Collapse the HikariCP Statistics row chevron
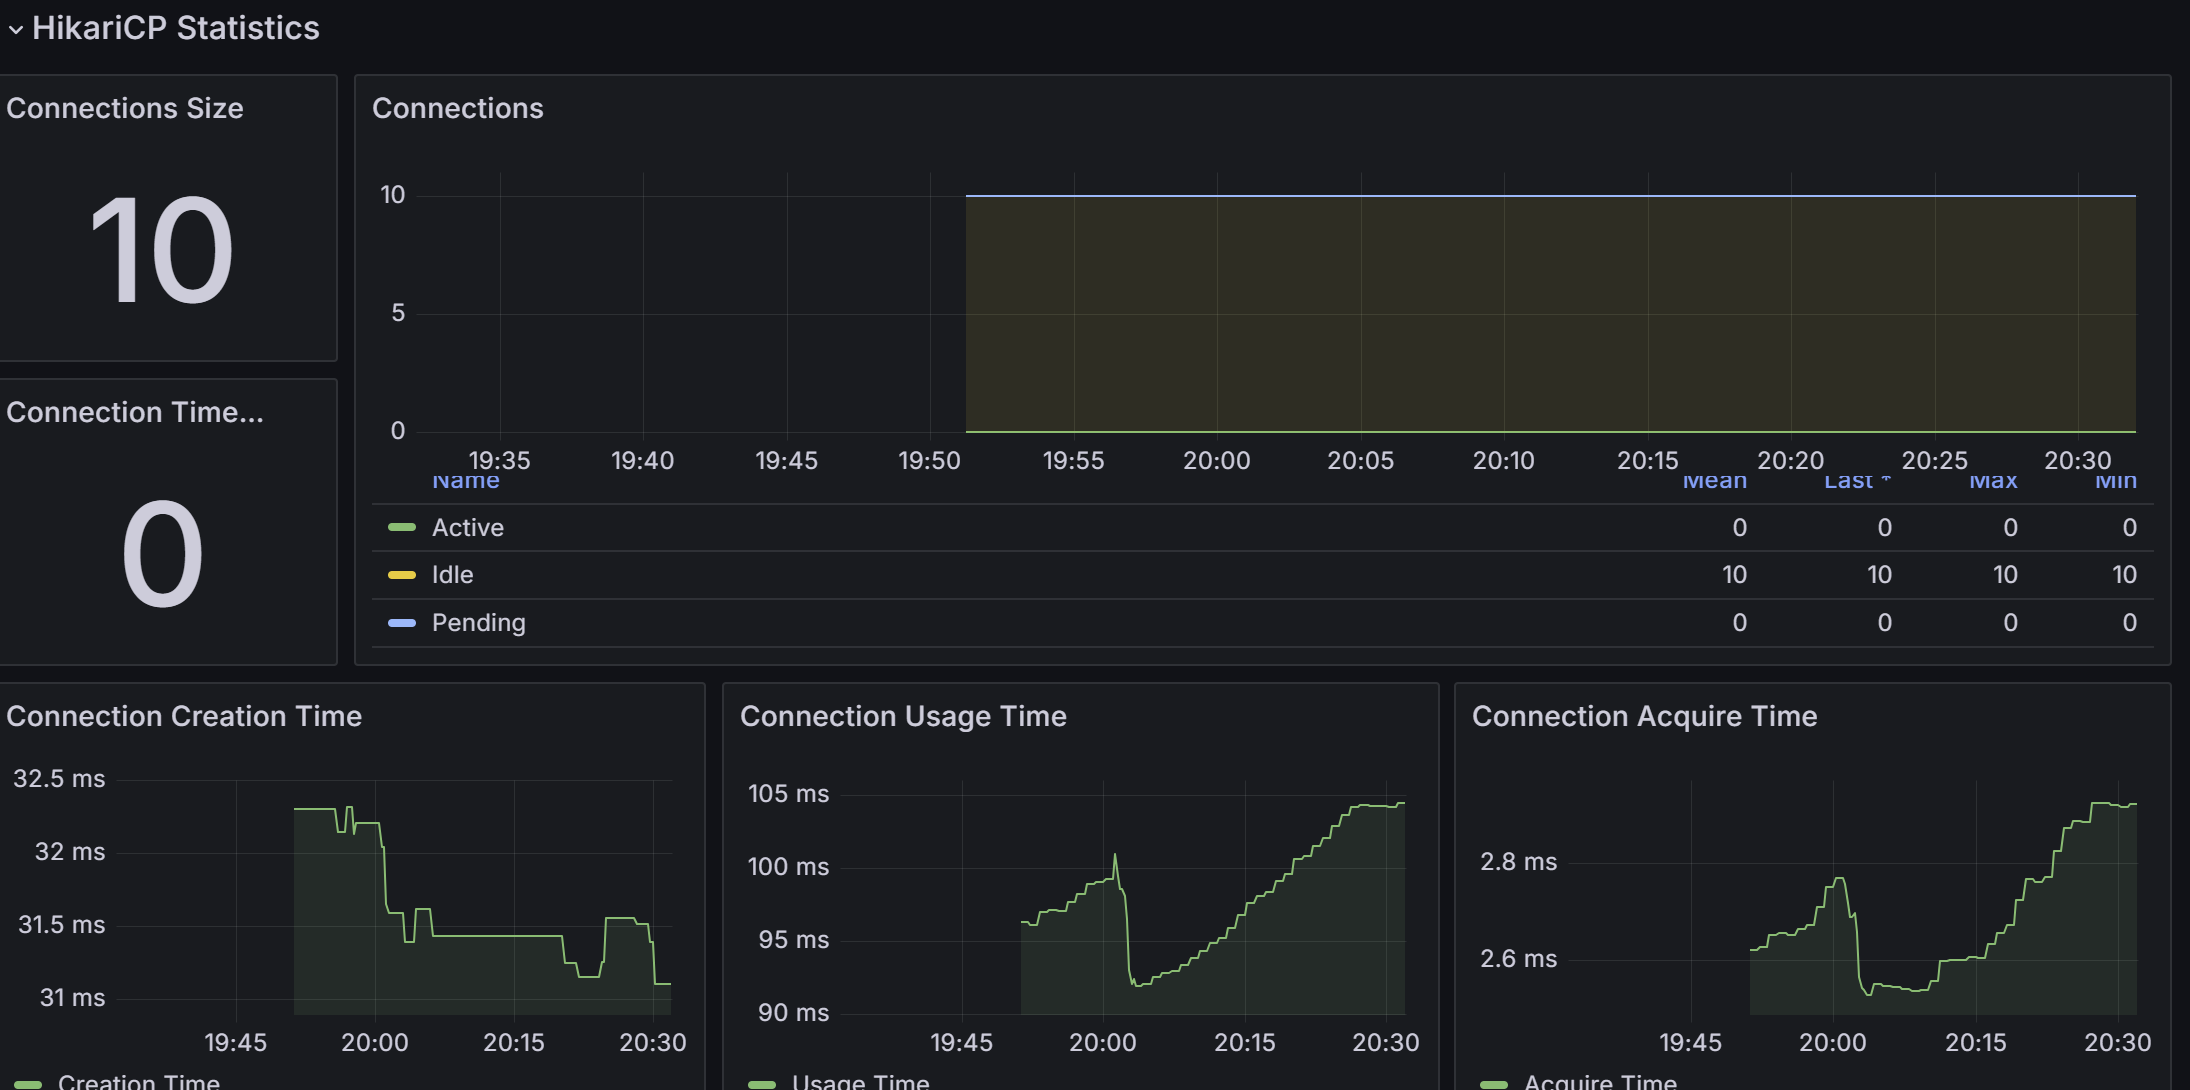Image resolution: width=2190 pixels, height=1090 pixels. coord(15,29)
